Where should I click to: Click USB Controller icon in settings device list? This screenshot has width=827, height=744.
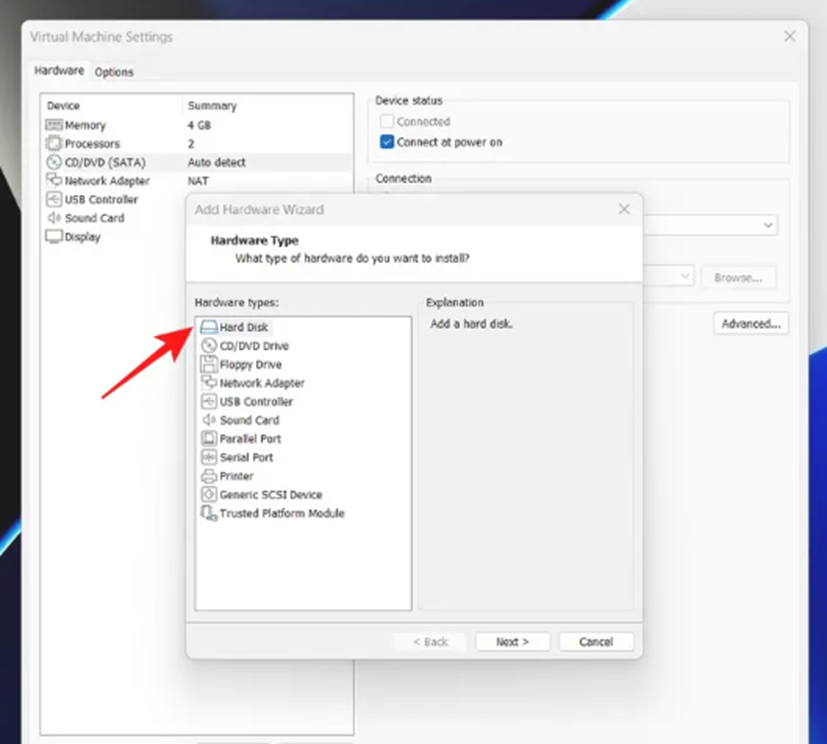click(x=54, y=199)
